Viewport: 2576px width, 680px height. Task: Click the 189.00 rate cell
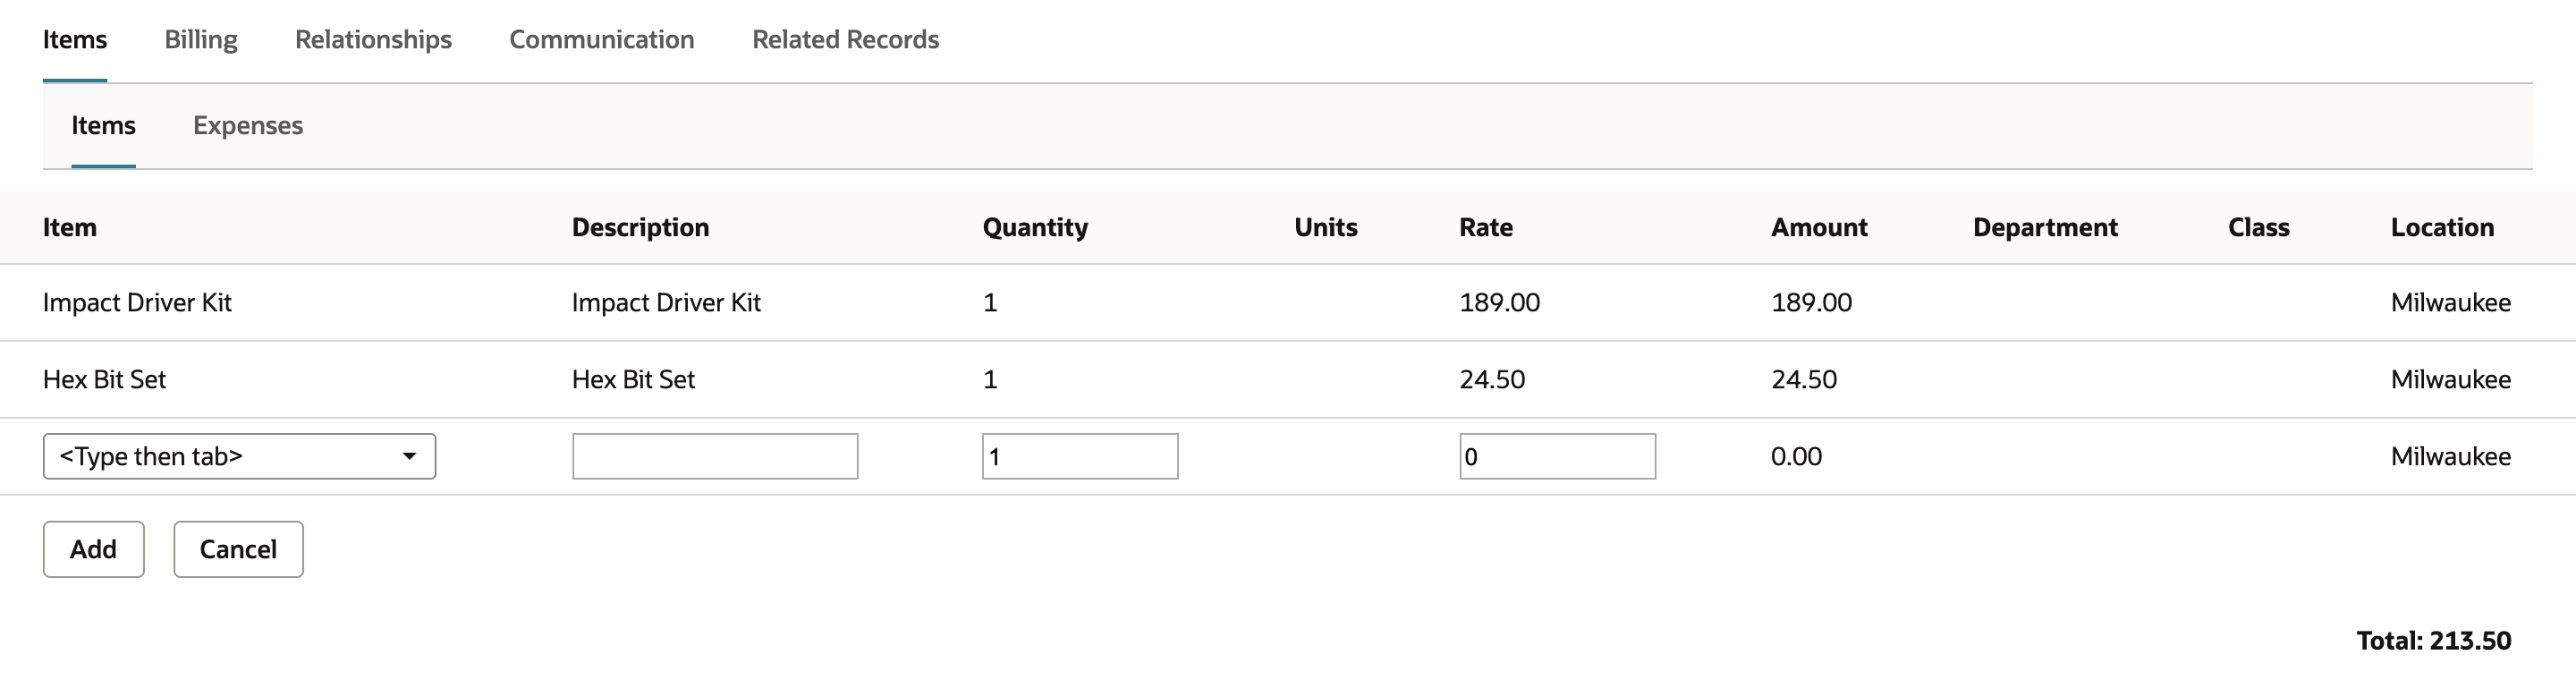click(1499, 303)
